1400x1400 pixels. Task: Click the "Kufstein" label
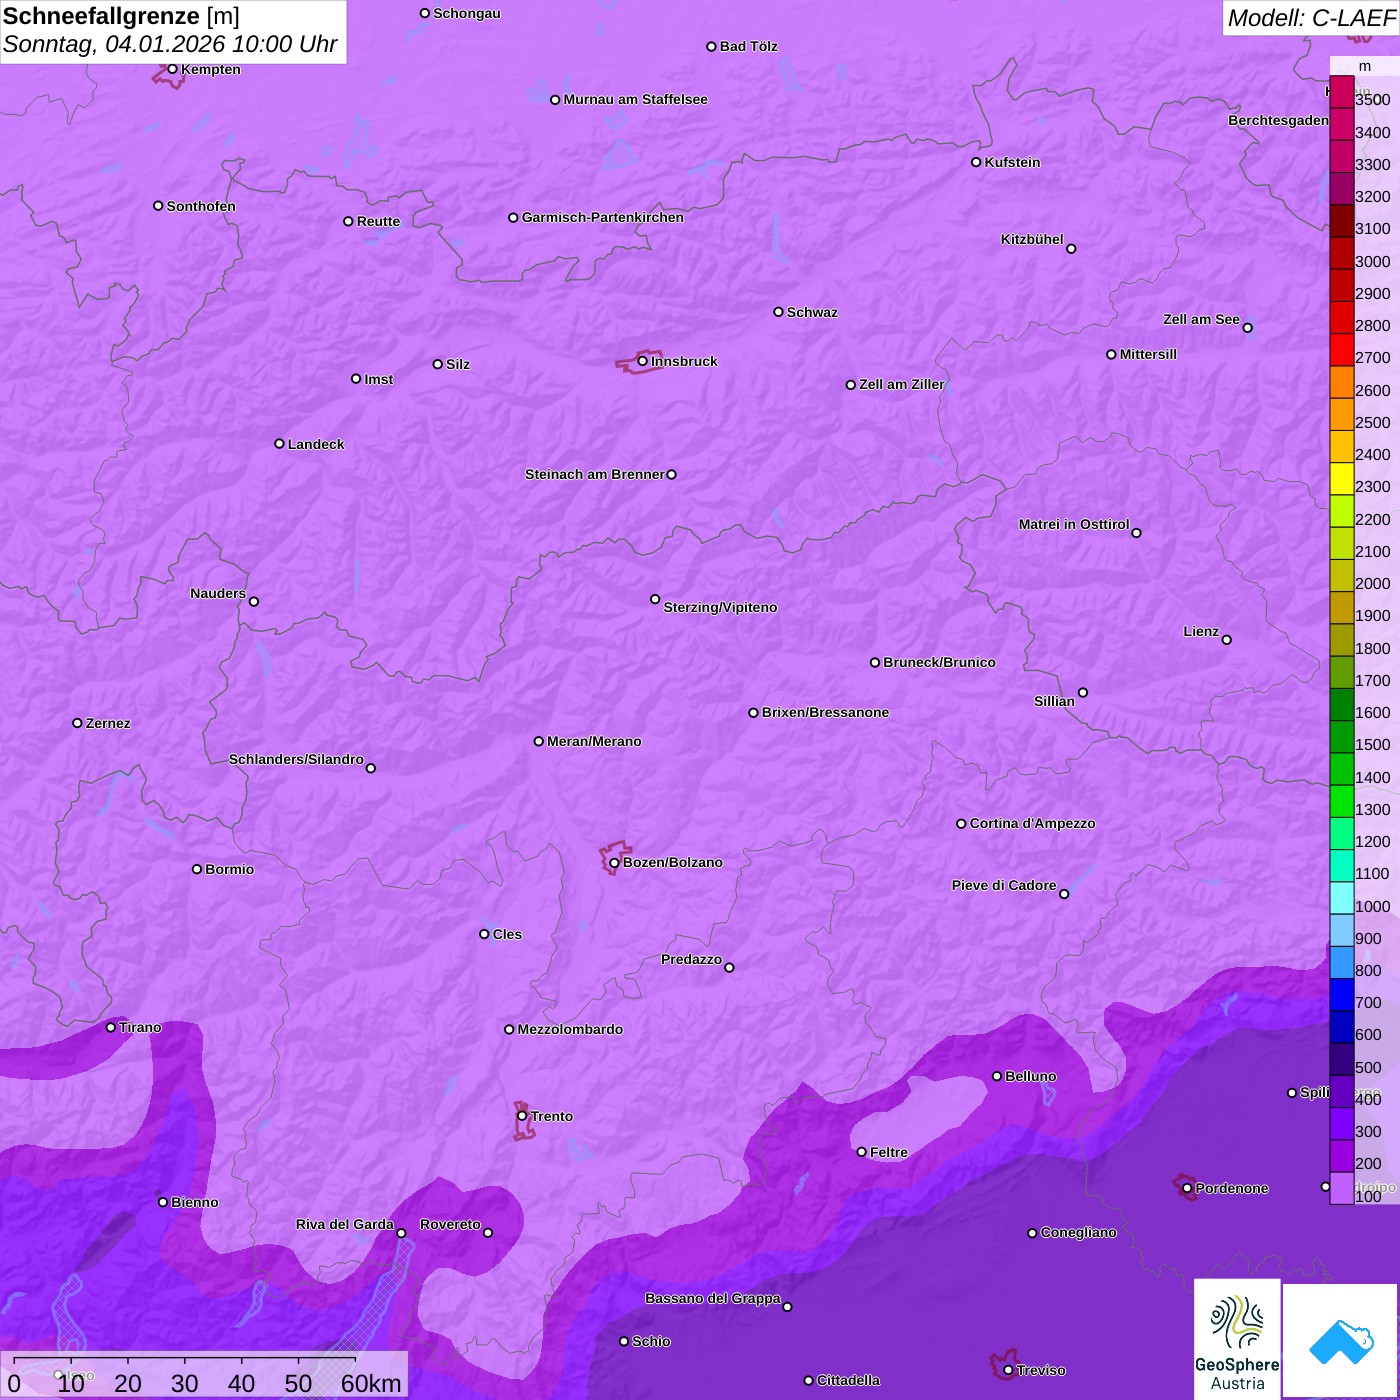1012,162
